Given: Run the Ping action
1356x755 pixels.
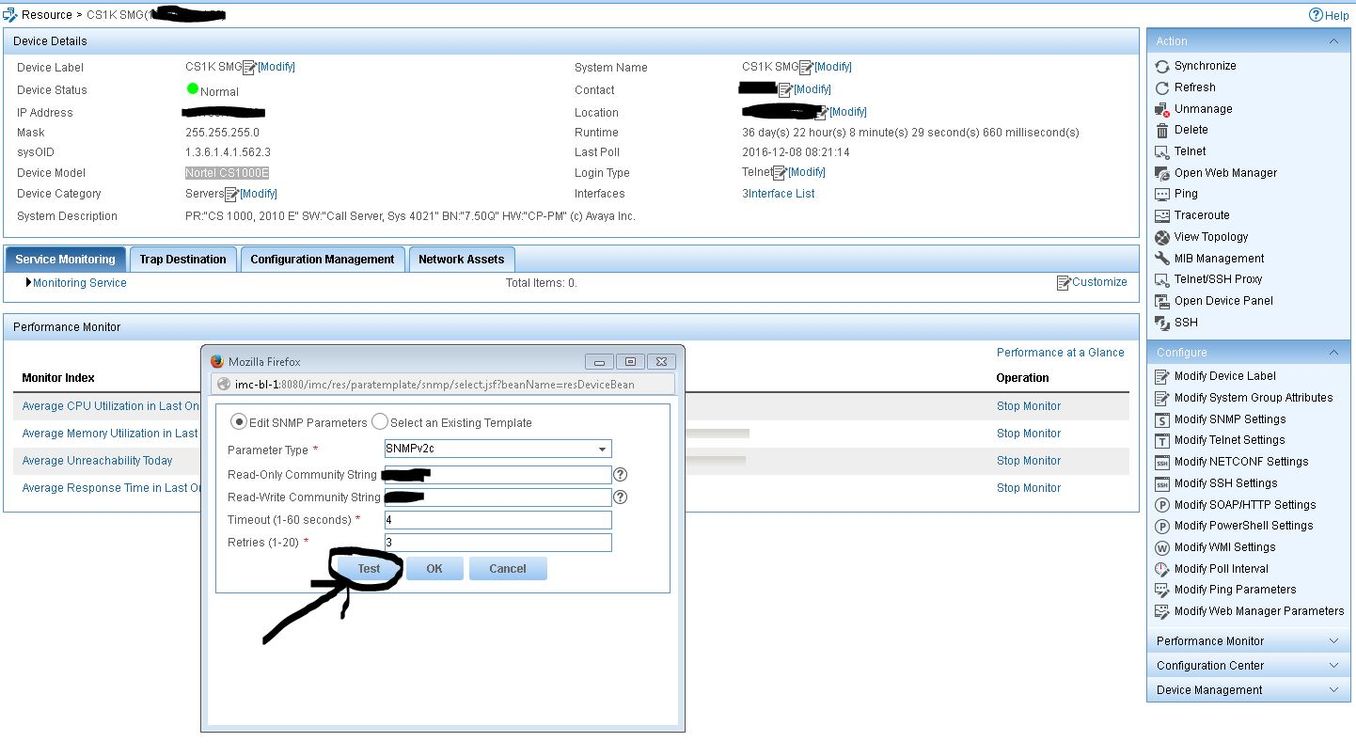Looking at the screenshot, I should click(1186, 194).
